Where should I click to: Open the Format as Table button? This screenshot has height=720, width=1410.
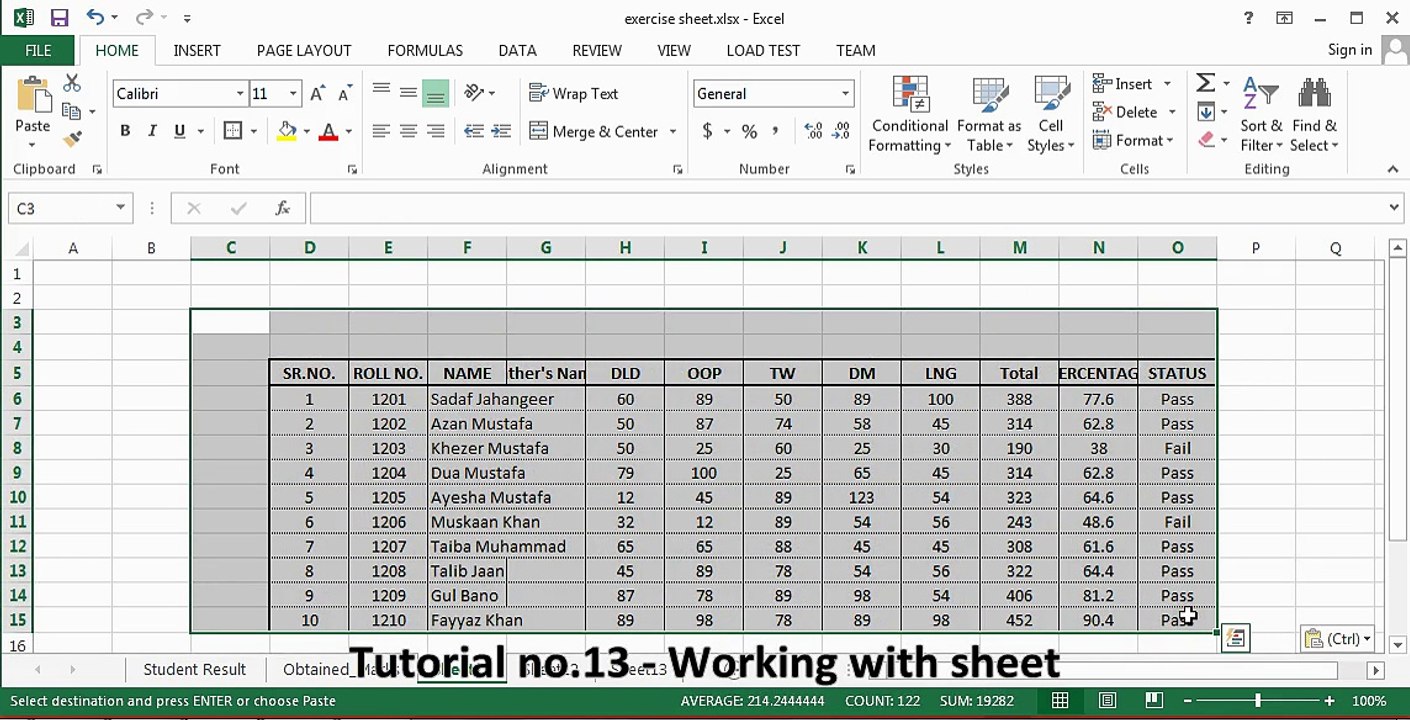click(x=989, y=114)
